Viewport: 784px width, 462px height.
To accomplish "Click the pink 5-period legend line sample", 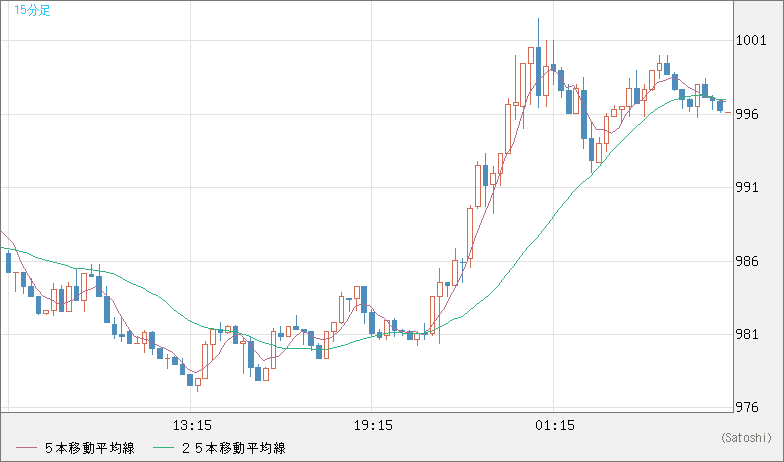I will tap(26, 448).
